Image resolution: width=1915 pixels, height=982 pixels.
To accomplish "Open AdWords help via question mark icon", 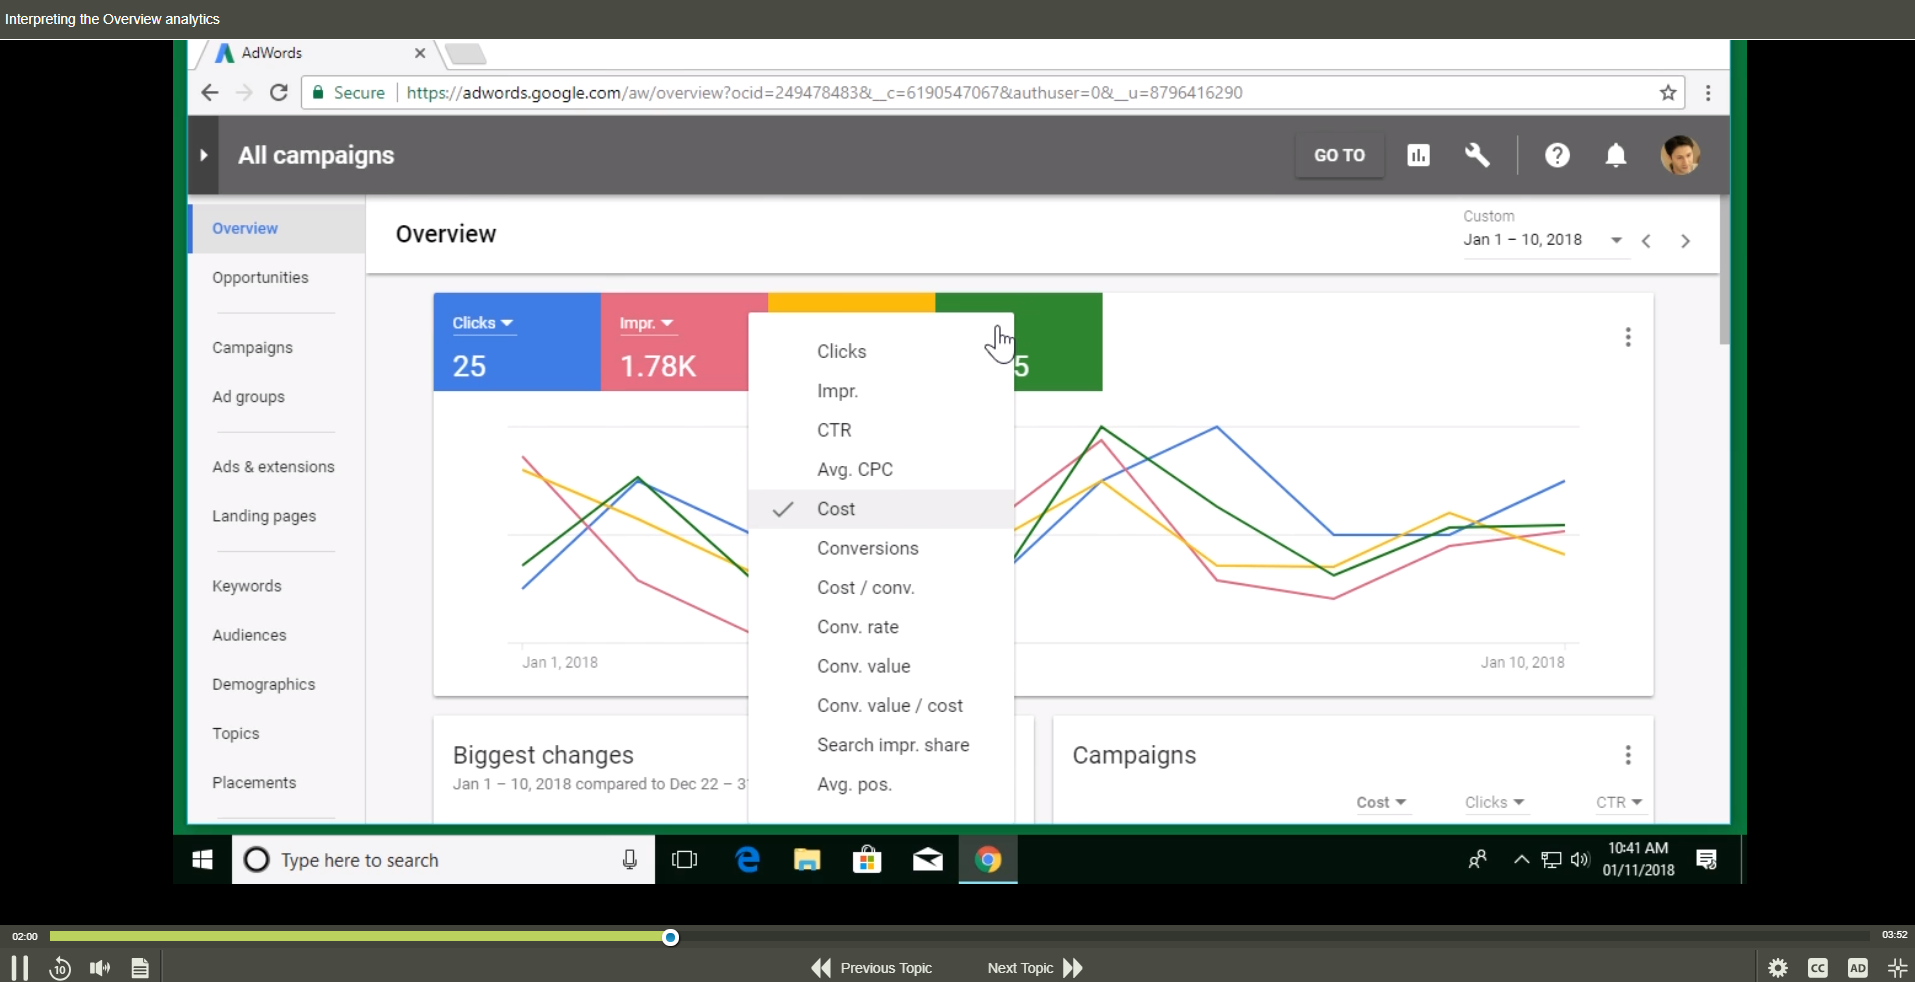I will [x=1557, y=155].
